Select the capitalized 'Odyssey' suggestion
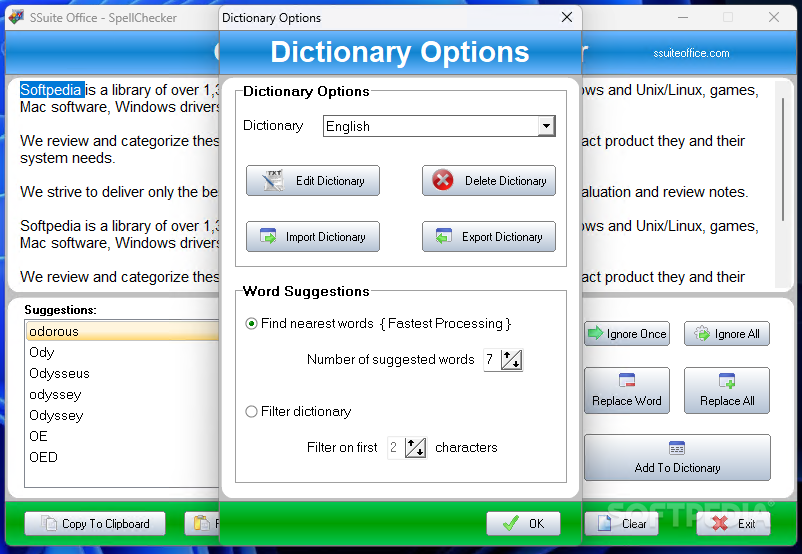The height and width of the screenshot is (554, 802). pos(123,415)
